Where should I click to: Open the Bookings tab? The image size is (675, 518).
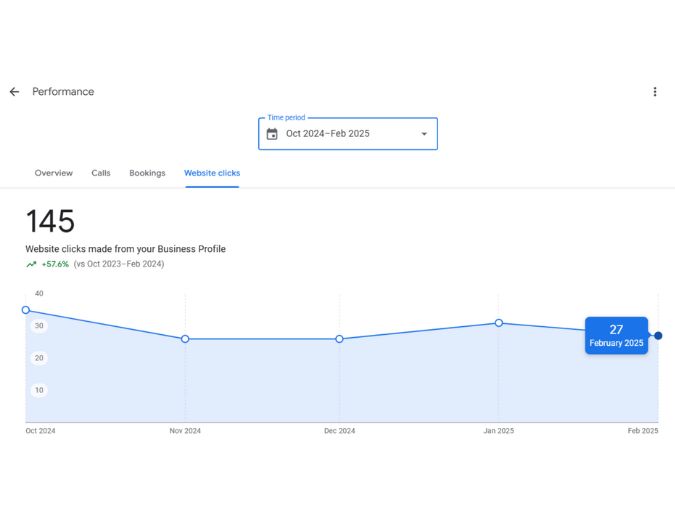(x=147, y=173)
